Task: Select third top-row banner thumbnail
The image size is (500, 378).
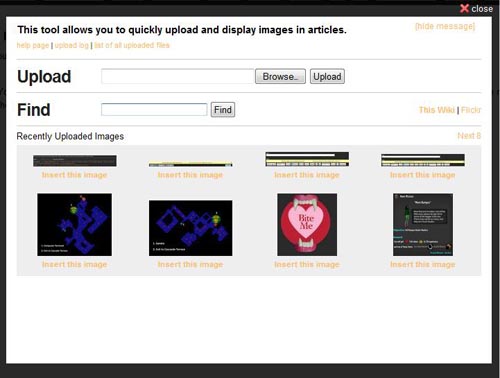Action: click(307, 159)
